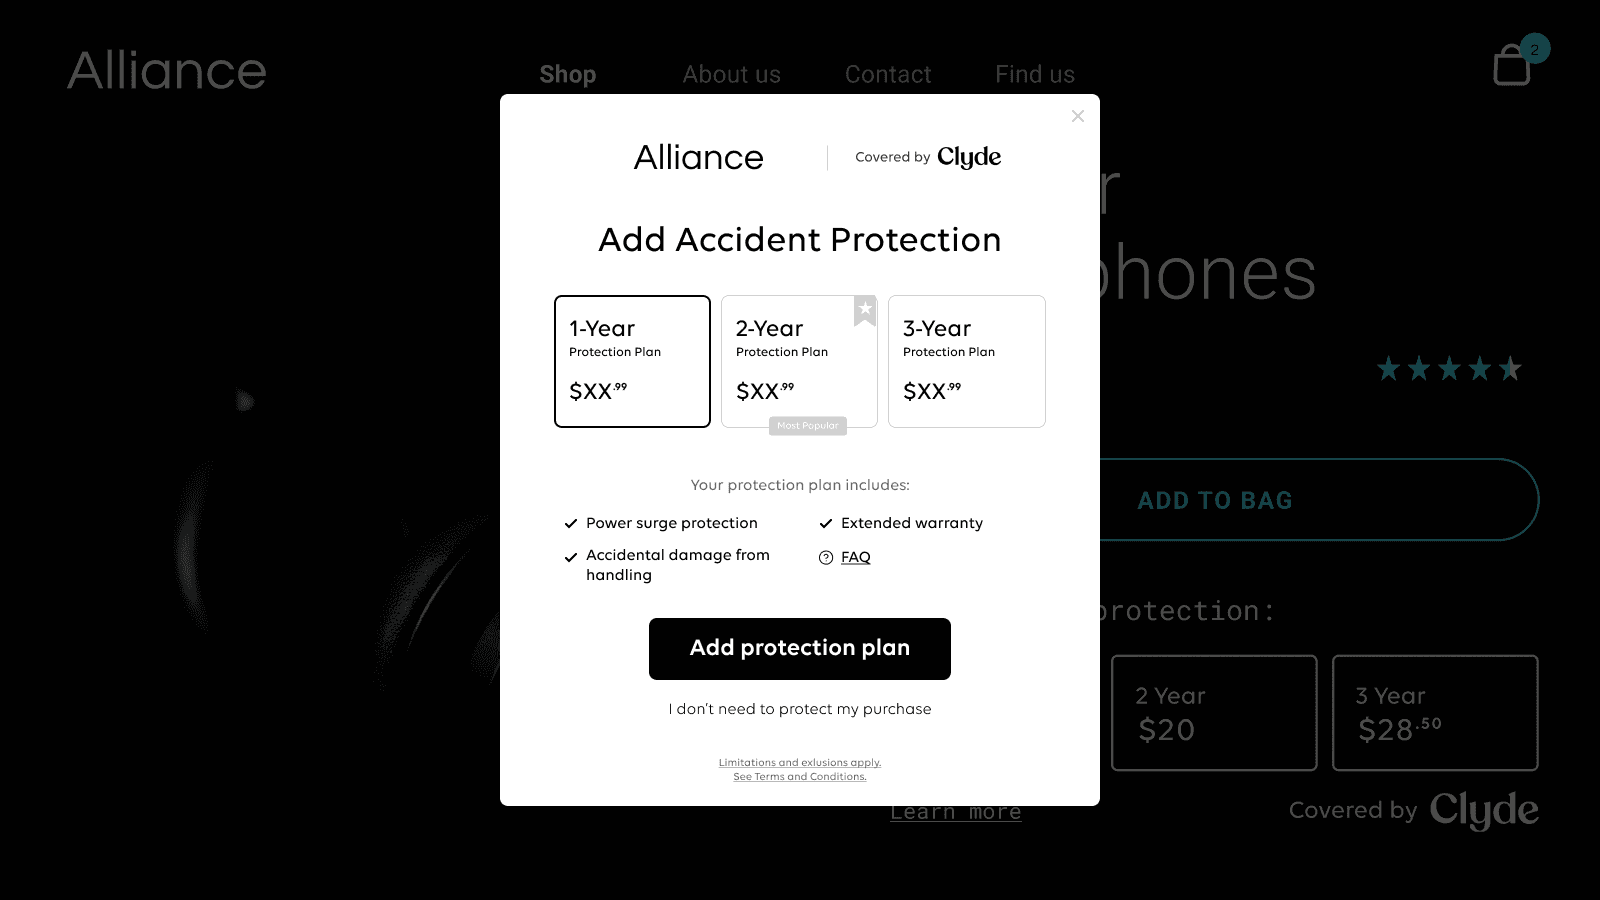Click the Alliance logo inside the modal
The width and height of the screenshot is (1600, 900).
pyautogui.click(x=699, y=157)
